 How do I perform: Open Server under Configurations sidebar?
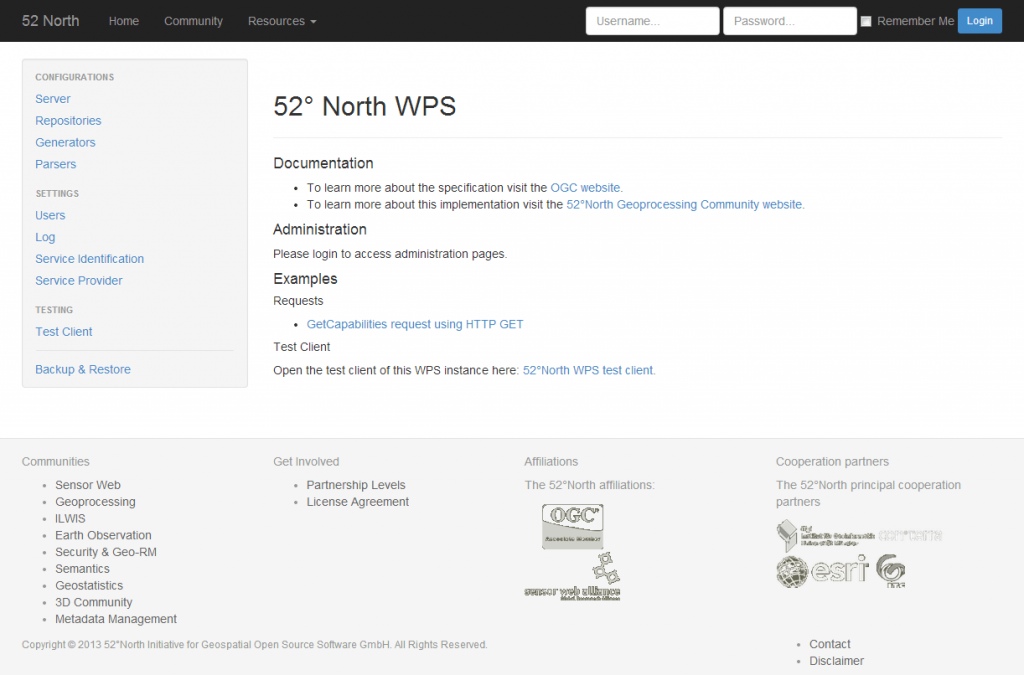click(52, 98)
